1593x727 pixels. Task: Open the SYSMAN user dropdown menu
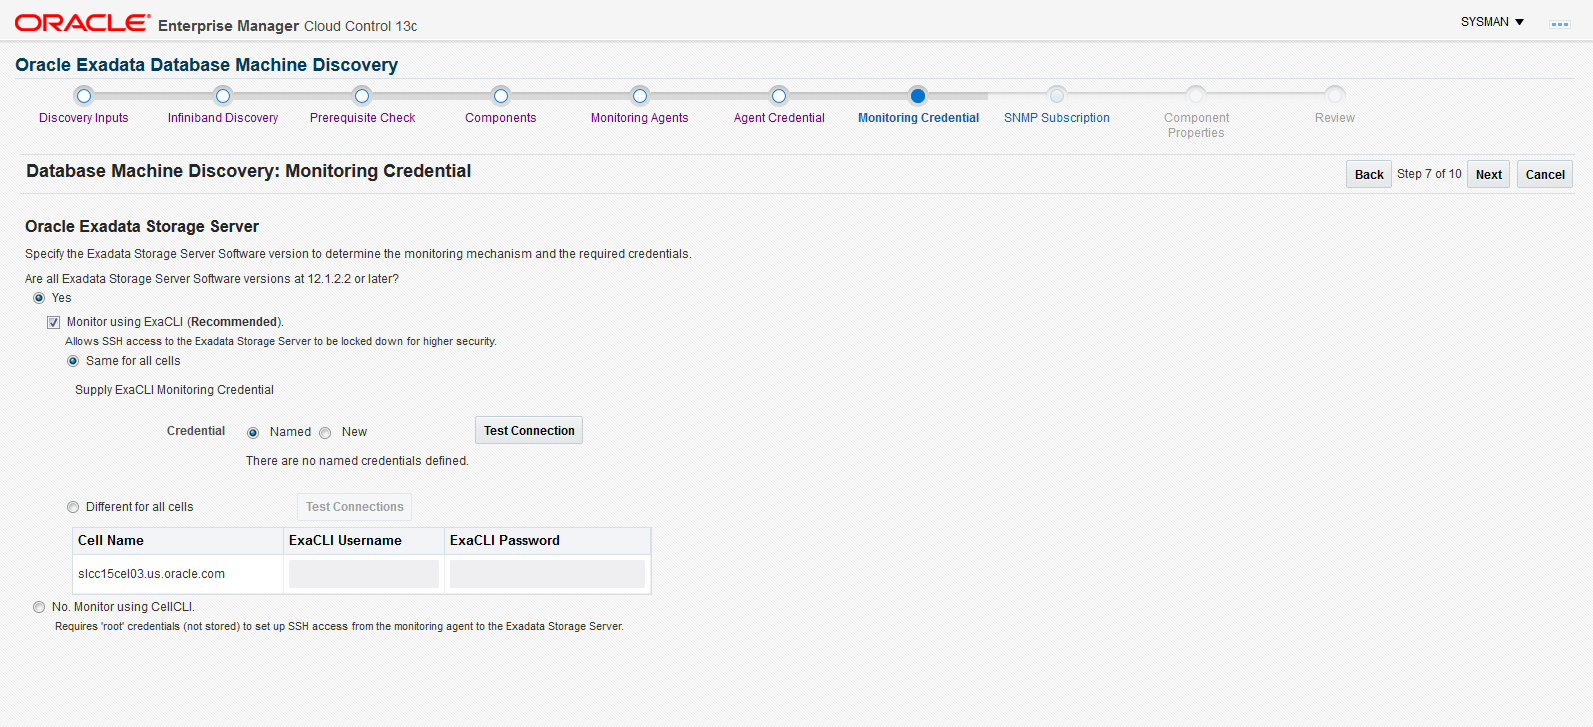click(1492, 22)
